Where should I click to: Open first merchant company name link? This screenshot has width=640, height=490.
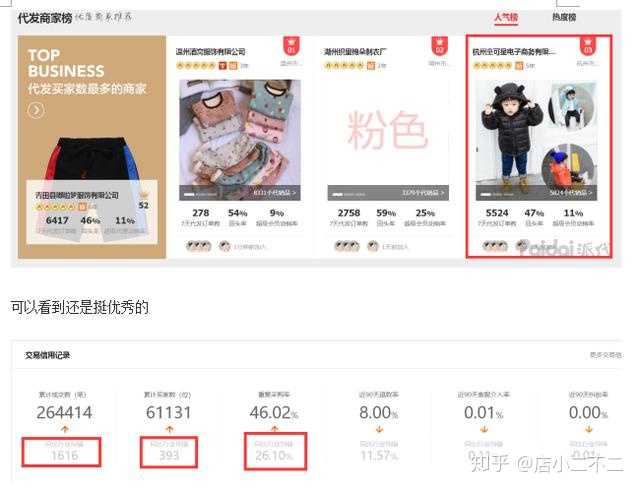coord(210,51)
